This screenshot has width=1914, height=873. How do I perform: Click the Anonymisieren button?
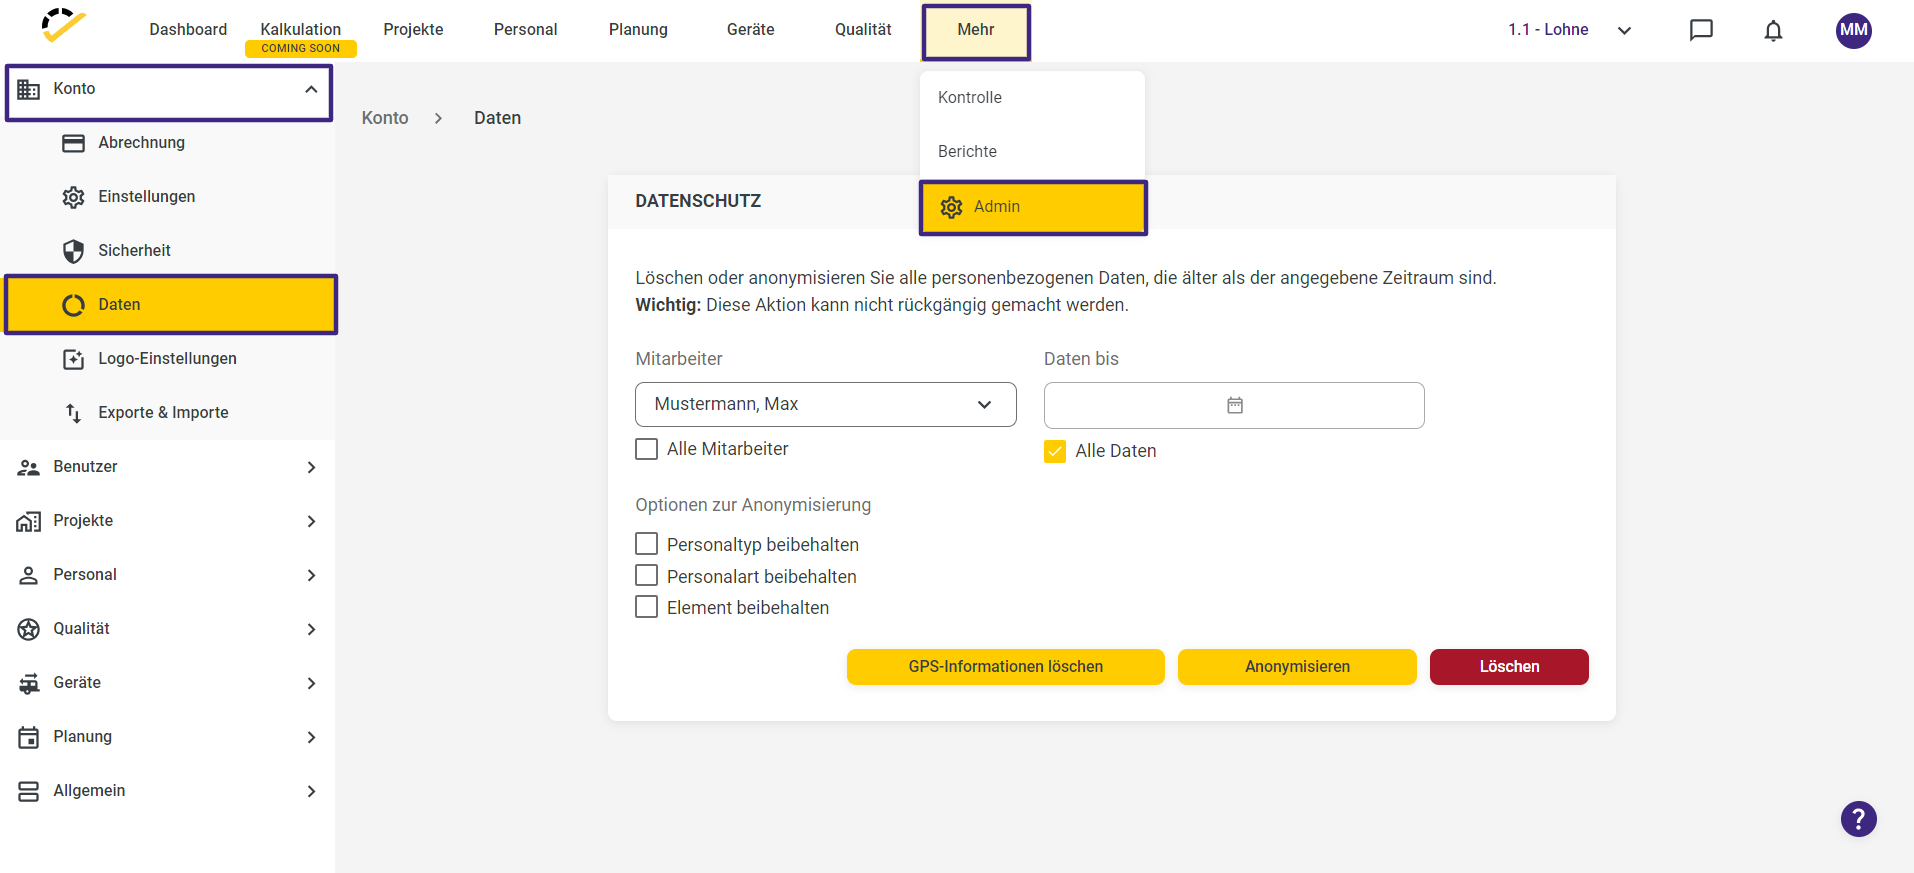1297,667
